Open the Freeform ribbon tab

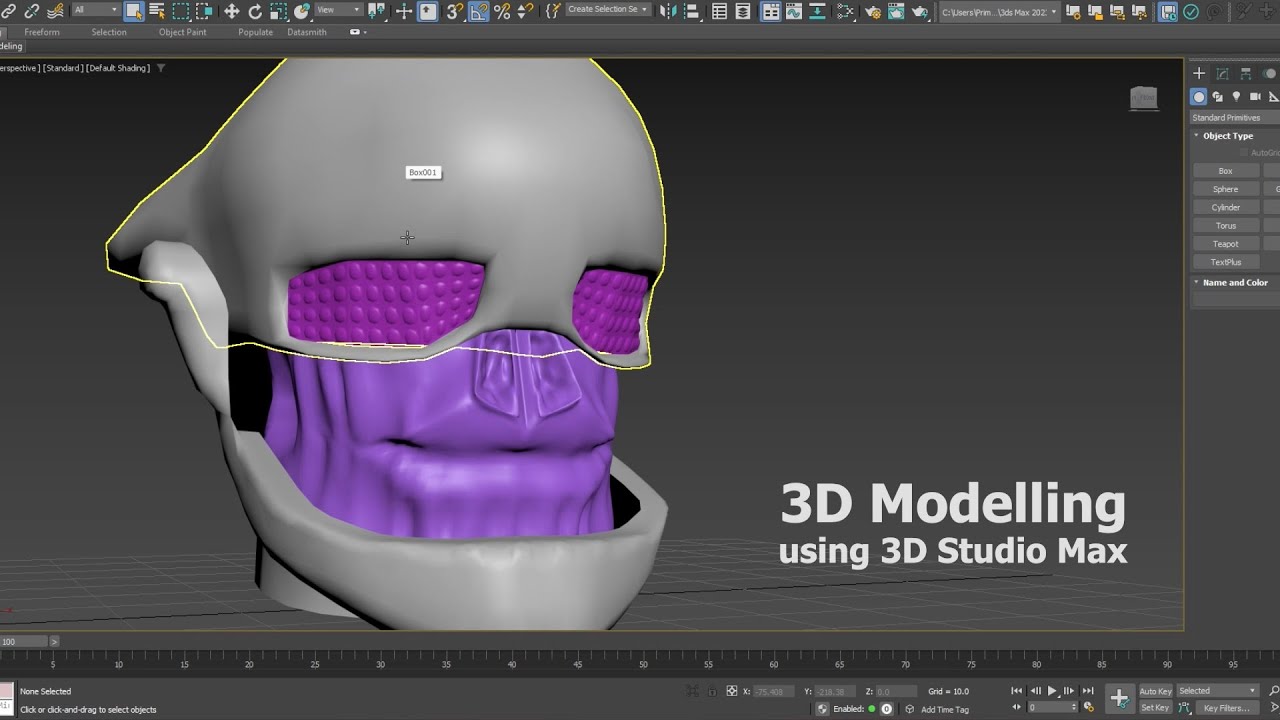click(42, 32)
